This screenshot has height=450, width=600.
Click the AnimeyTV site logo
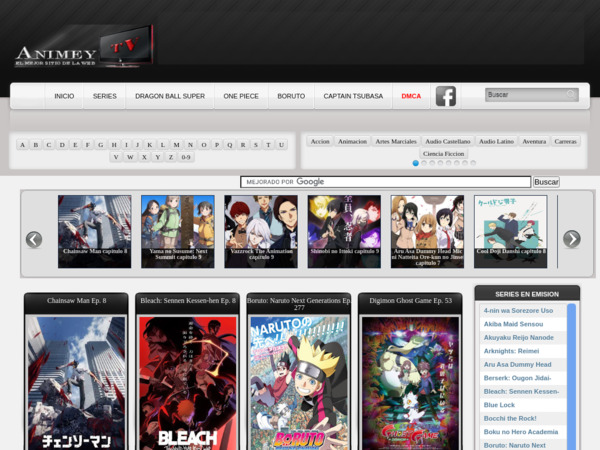[x=84, y=47]
